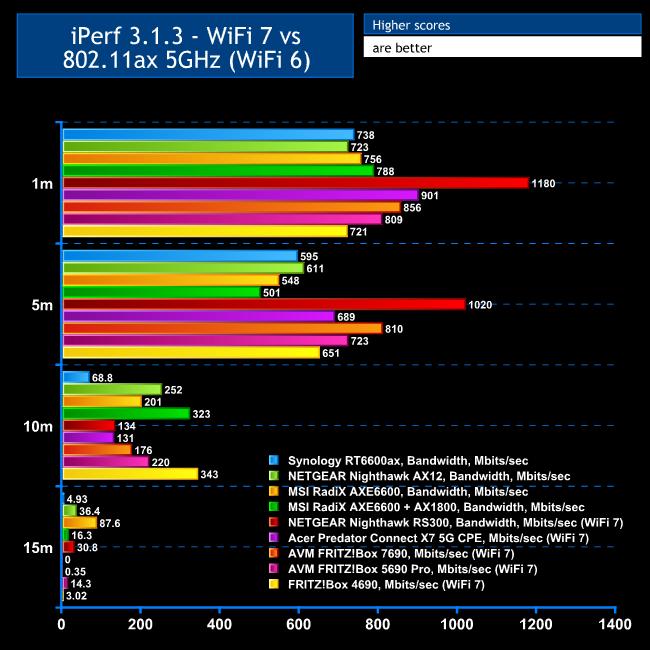Click the 'Higher scores' header label

pos(411,25)
